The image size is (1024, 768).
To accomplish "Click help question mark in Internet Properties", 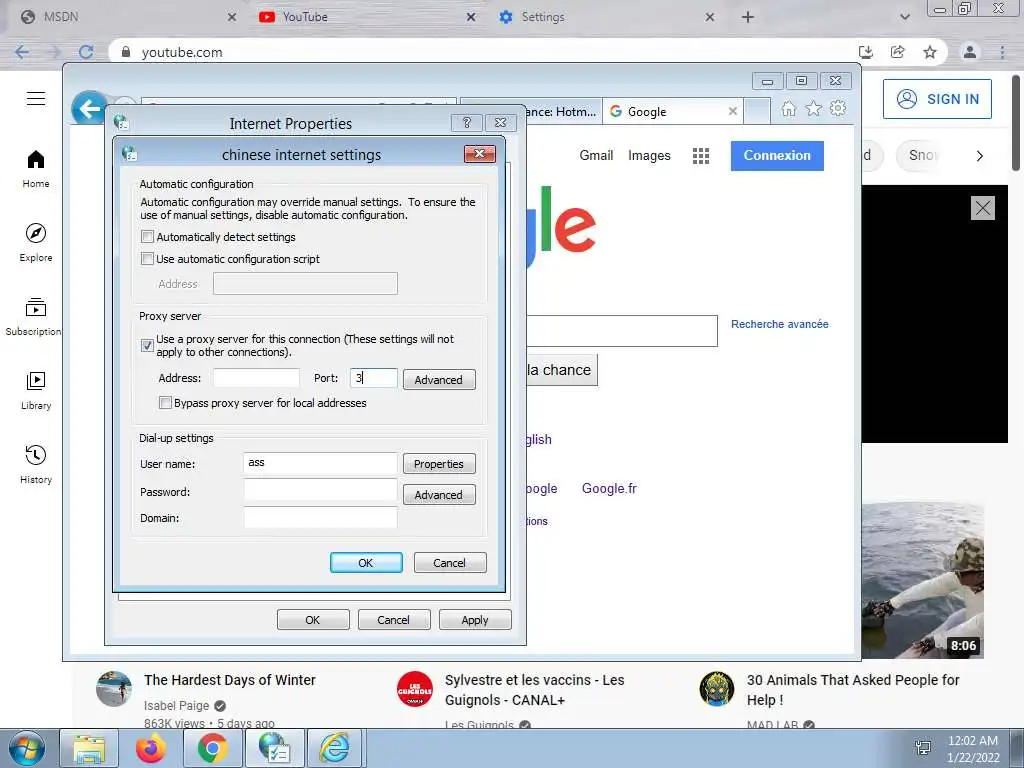I will pyautogui.click(x=466, y=123).
